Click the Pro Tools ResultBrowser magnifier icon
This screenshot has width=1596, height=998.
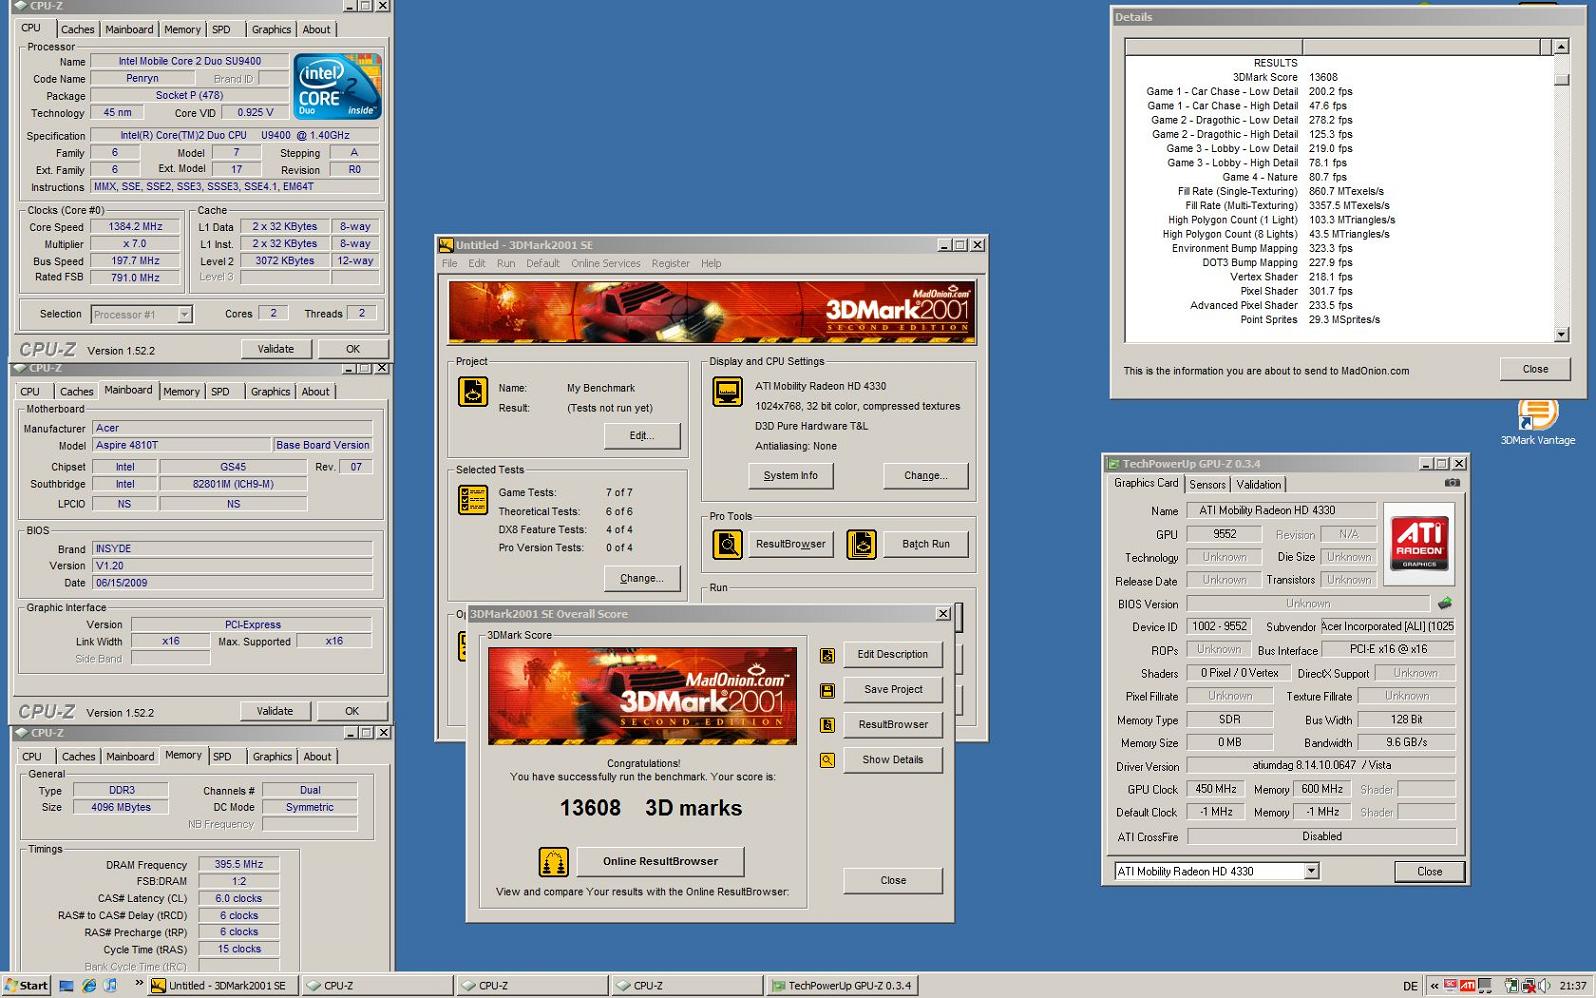click(727, 544)
